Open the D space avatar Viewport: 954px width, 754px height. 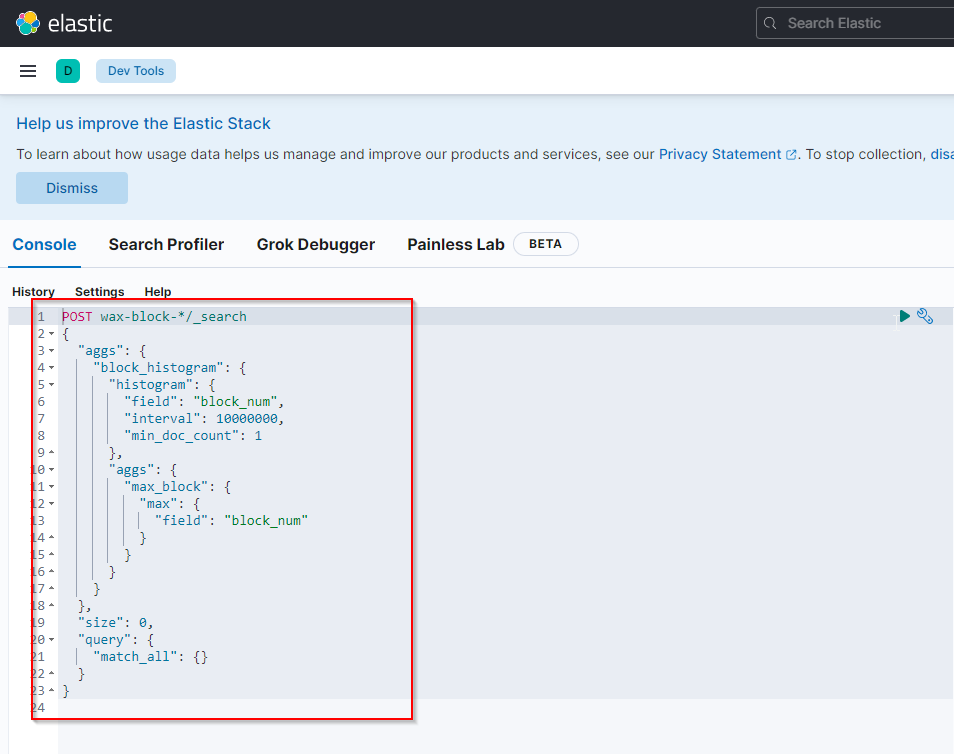68,71
